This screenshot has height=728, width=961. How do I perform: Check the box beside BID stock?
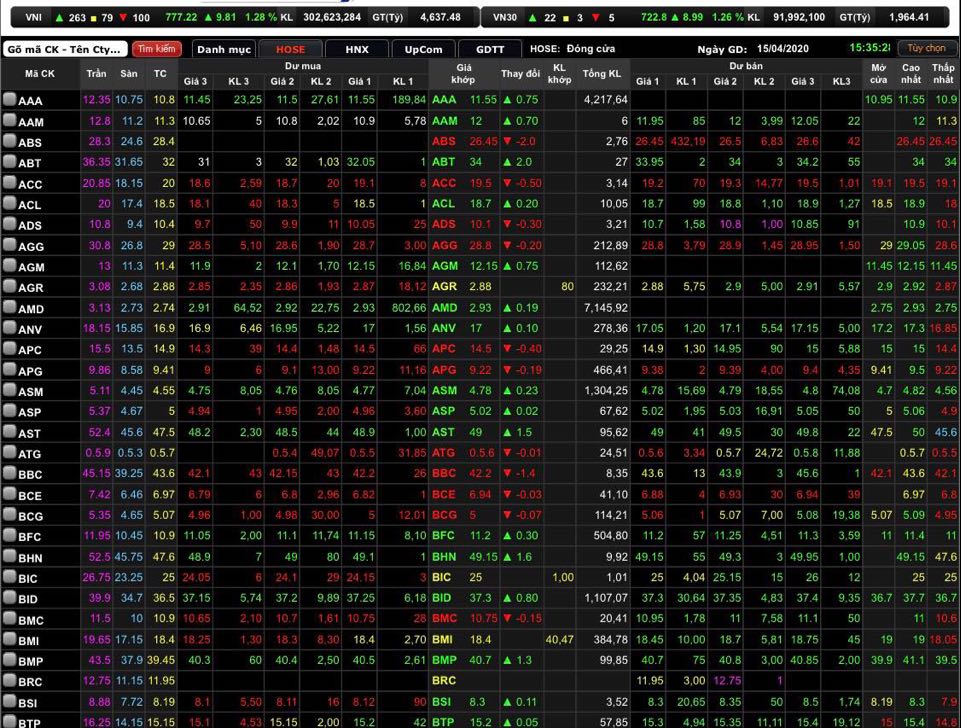click(x=9, y=598)
